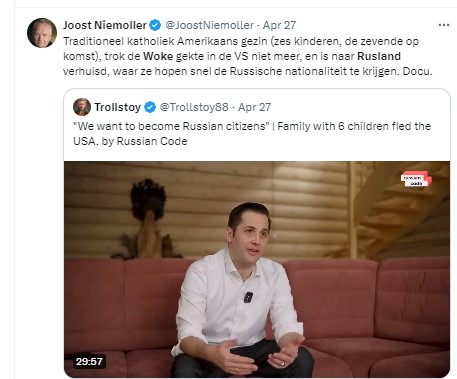
Task: Click the Russian Code logo on video
Action: click(416, 179)
